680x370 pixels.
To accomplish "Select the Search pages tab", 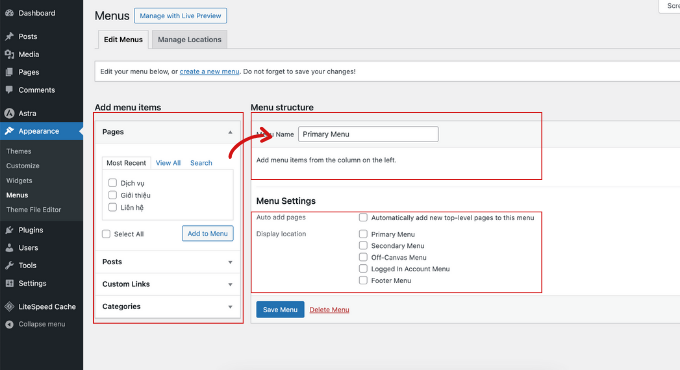I will [x=201, y=163].
